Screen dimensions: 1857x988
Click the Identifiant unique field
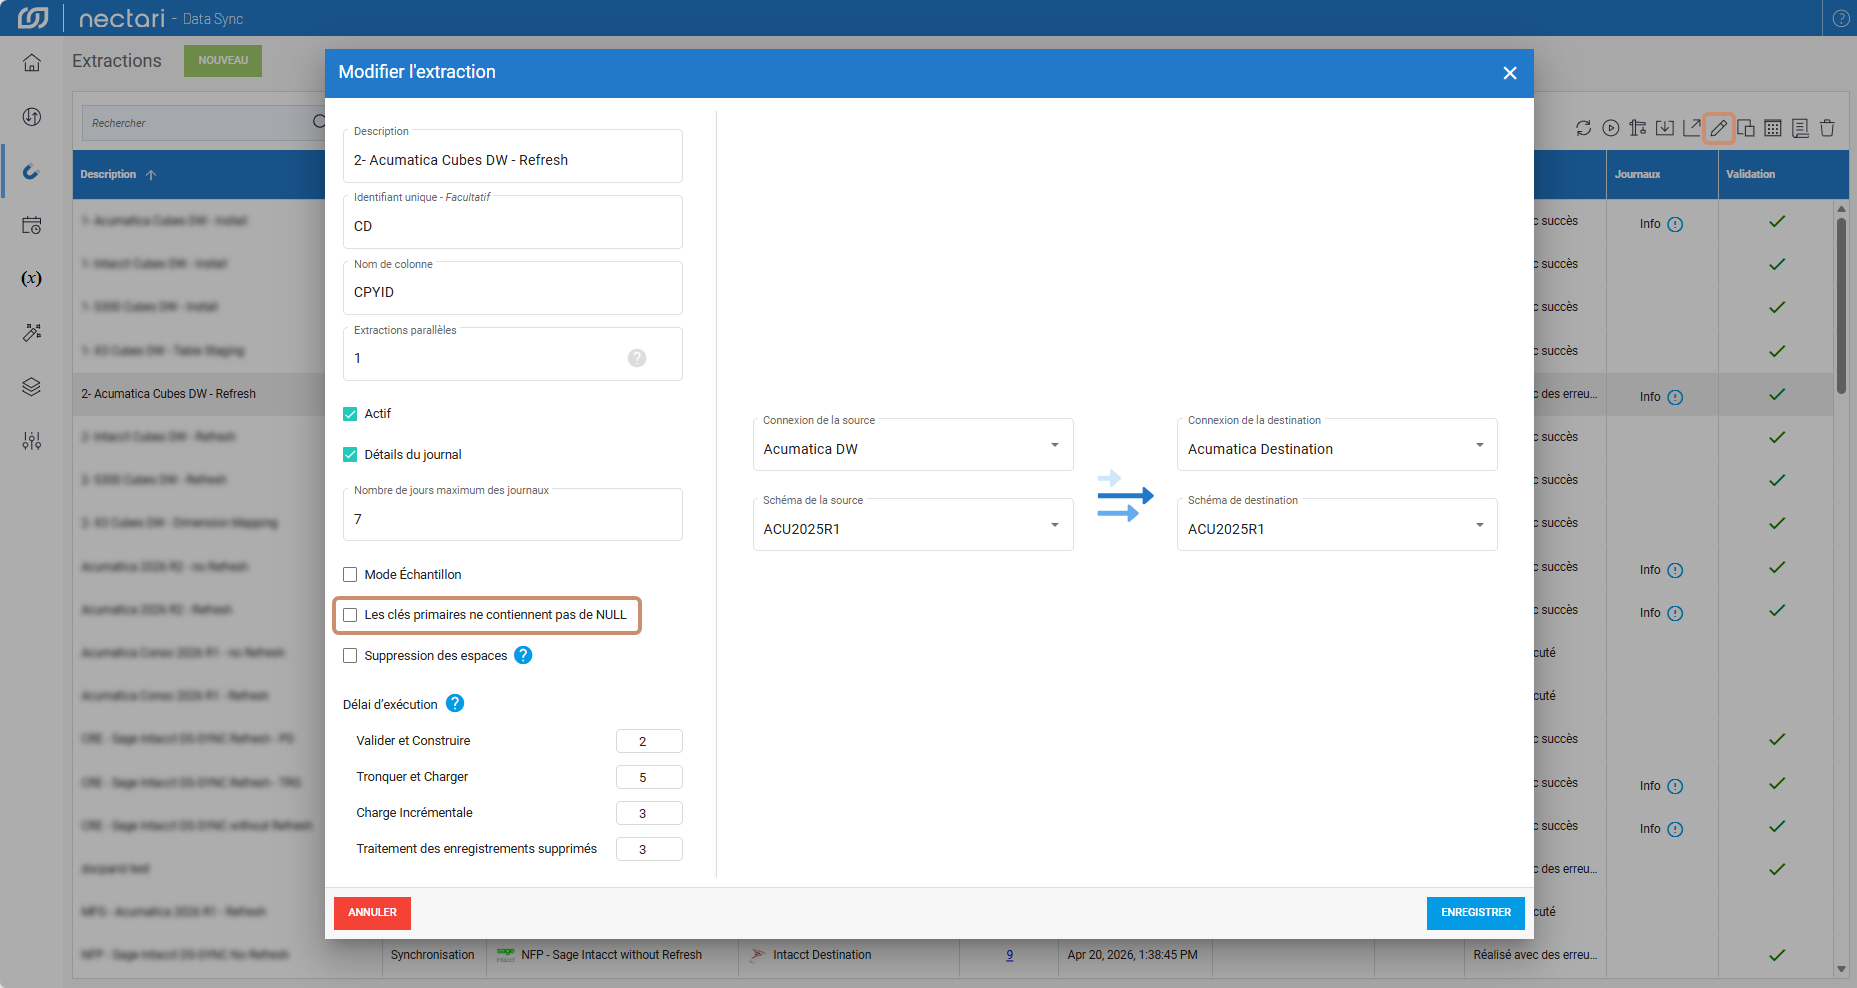point(513,222)
